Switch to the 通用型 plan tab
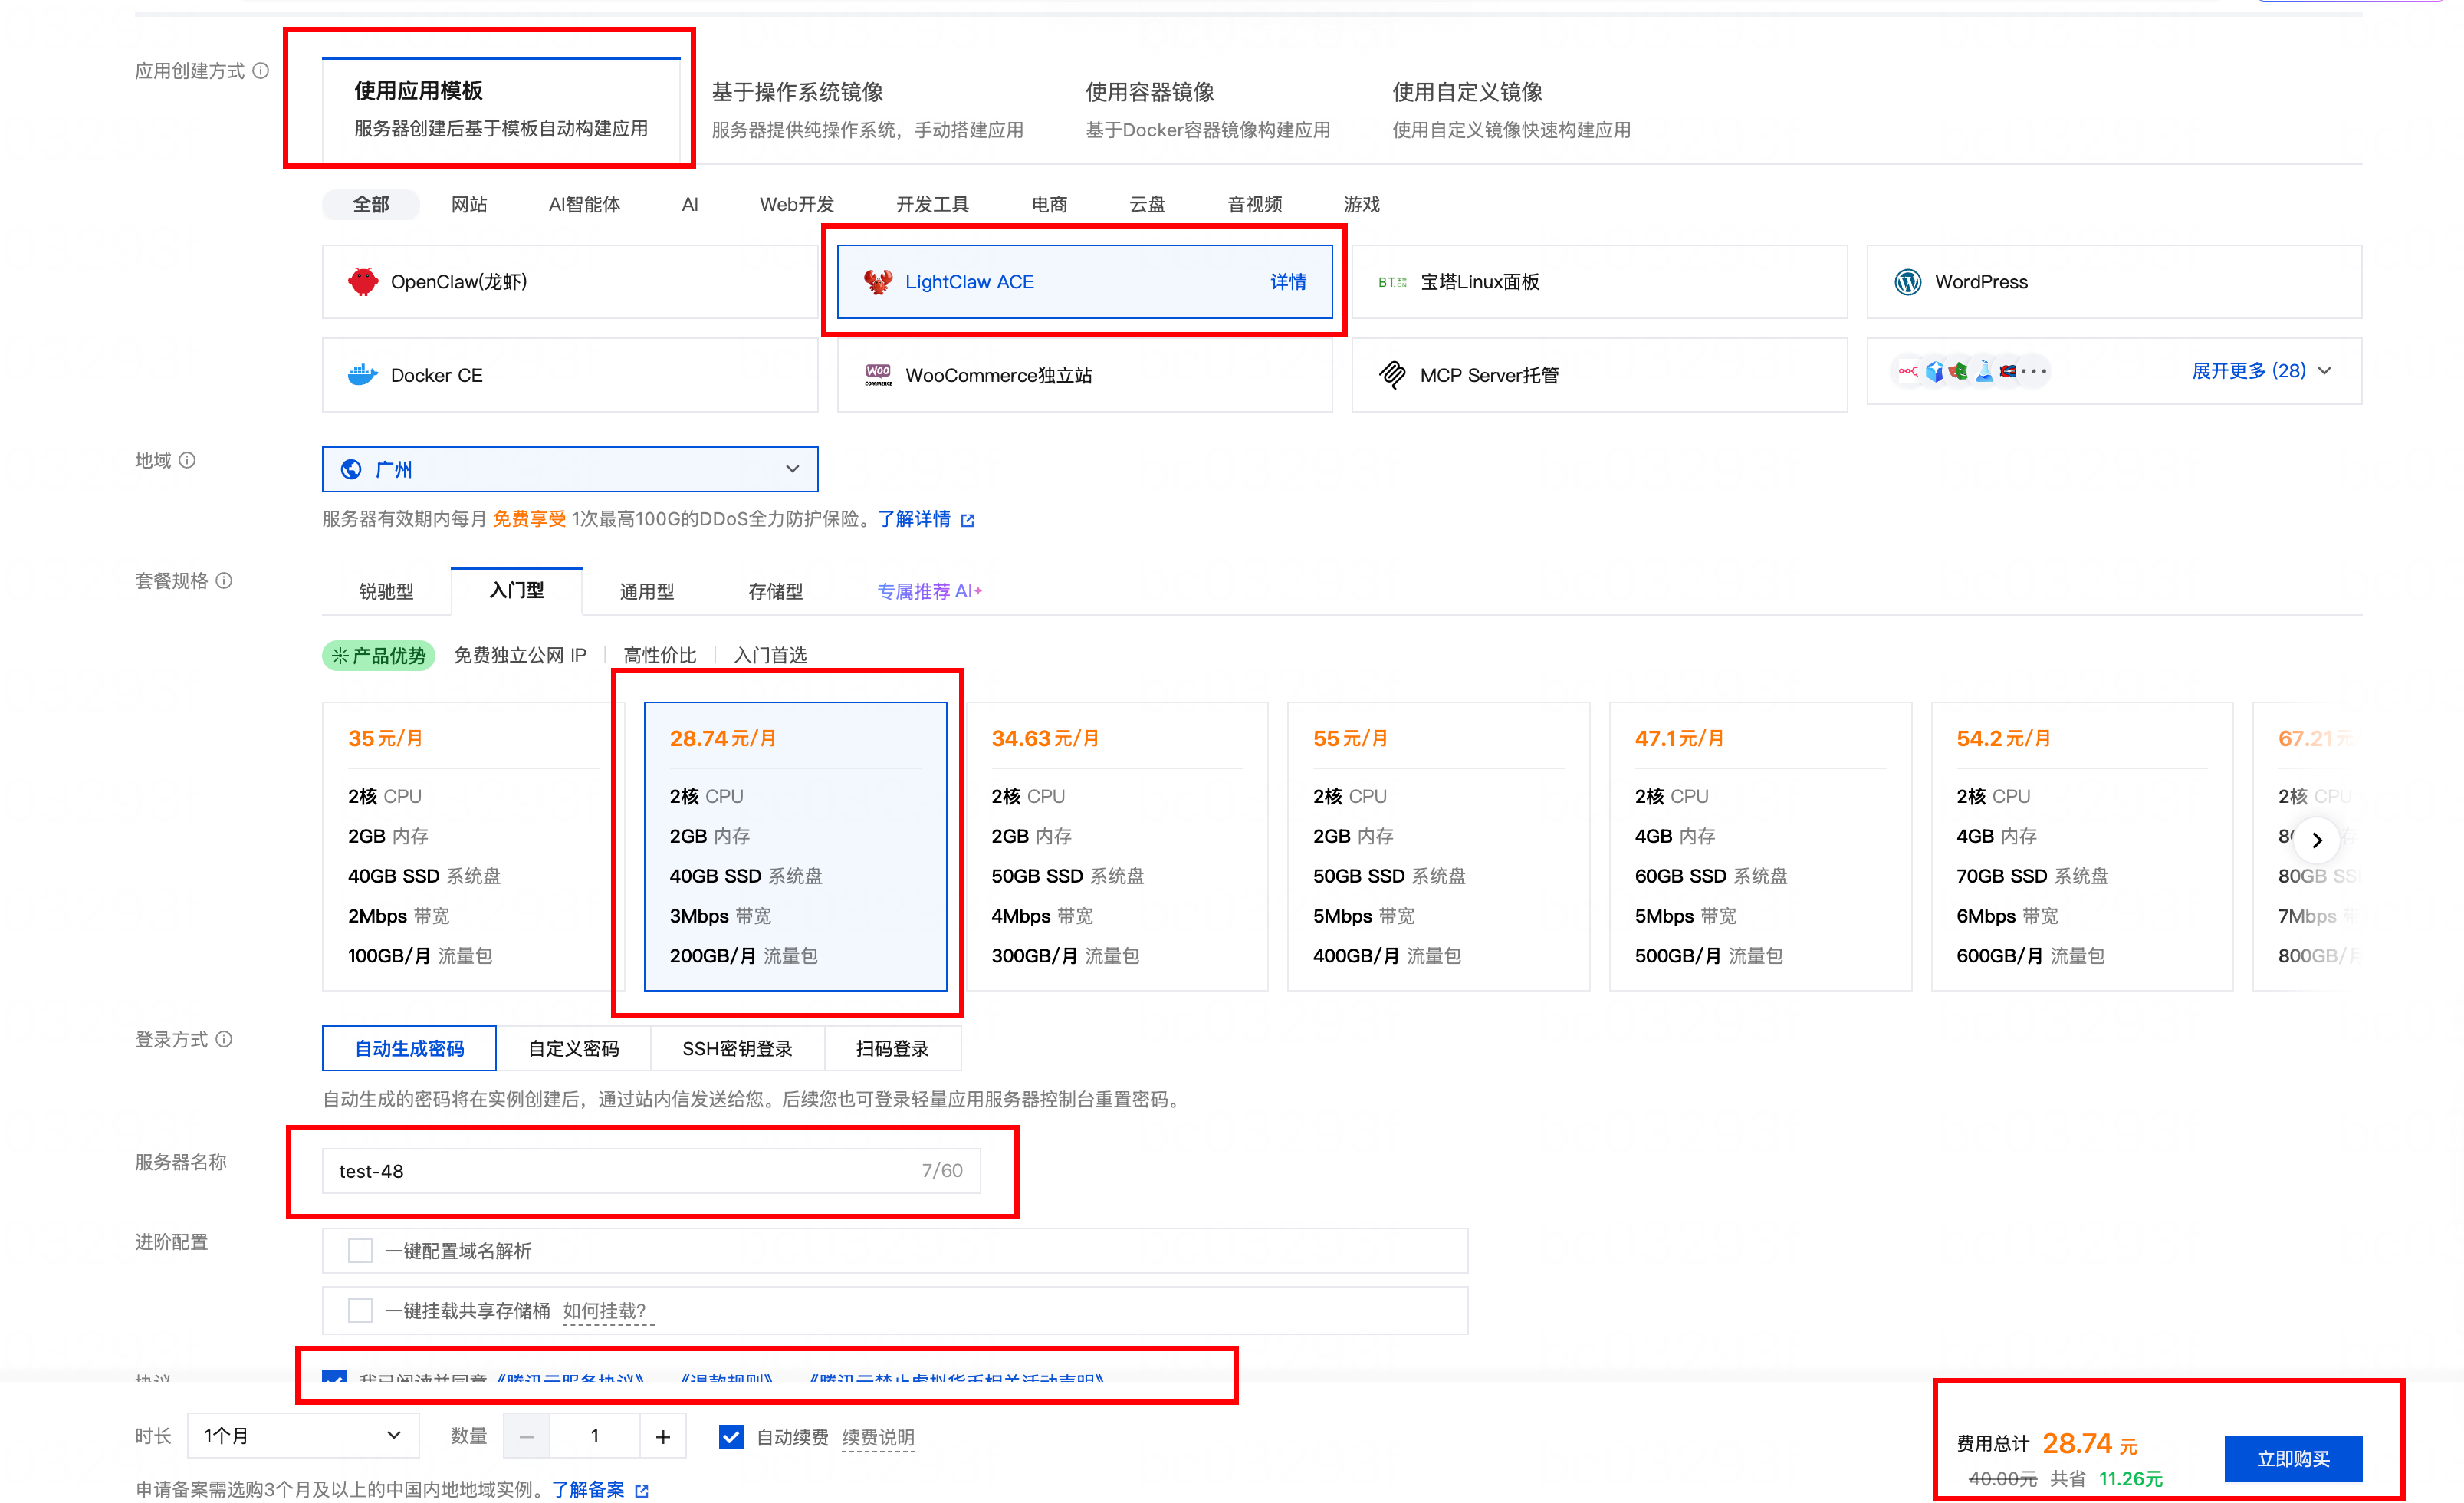Viewport: 2464px width, 1503px height. [646, 591]
